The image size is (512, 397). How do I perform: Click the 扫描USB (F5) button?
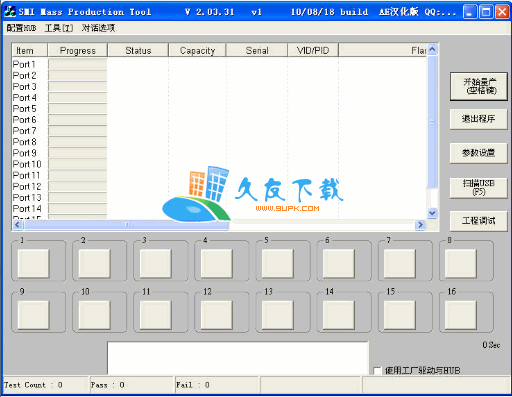[479, 188]
